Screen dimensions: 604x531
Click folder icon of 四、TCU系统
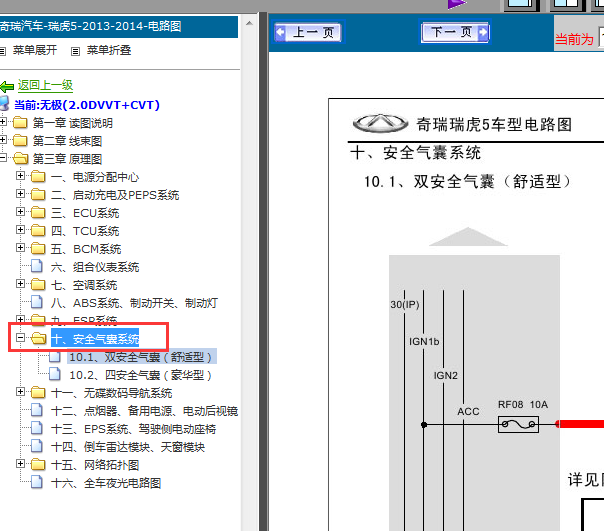coord(38,230)
